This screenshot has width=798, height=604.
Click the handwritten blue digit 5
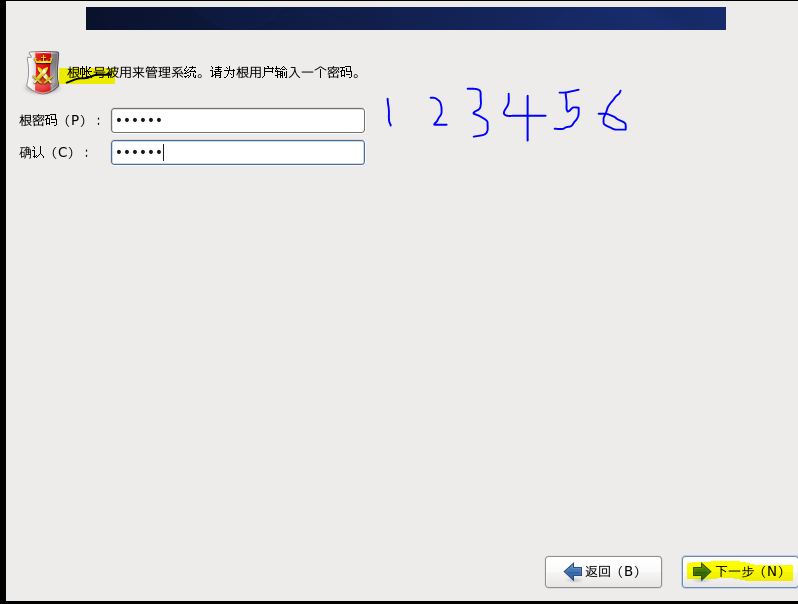[567, 109]
